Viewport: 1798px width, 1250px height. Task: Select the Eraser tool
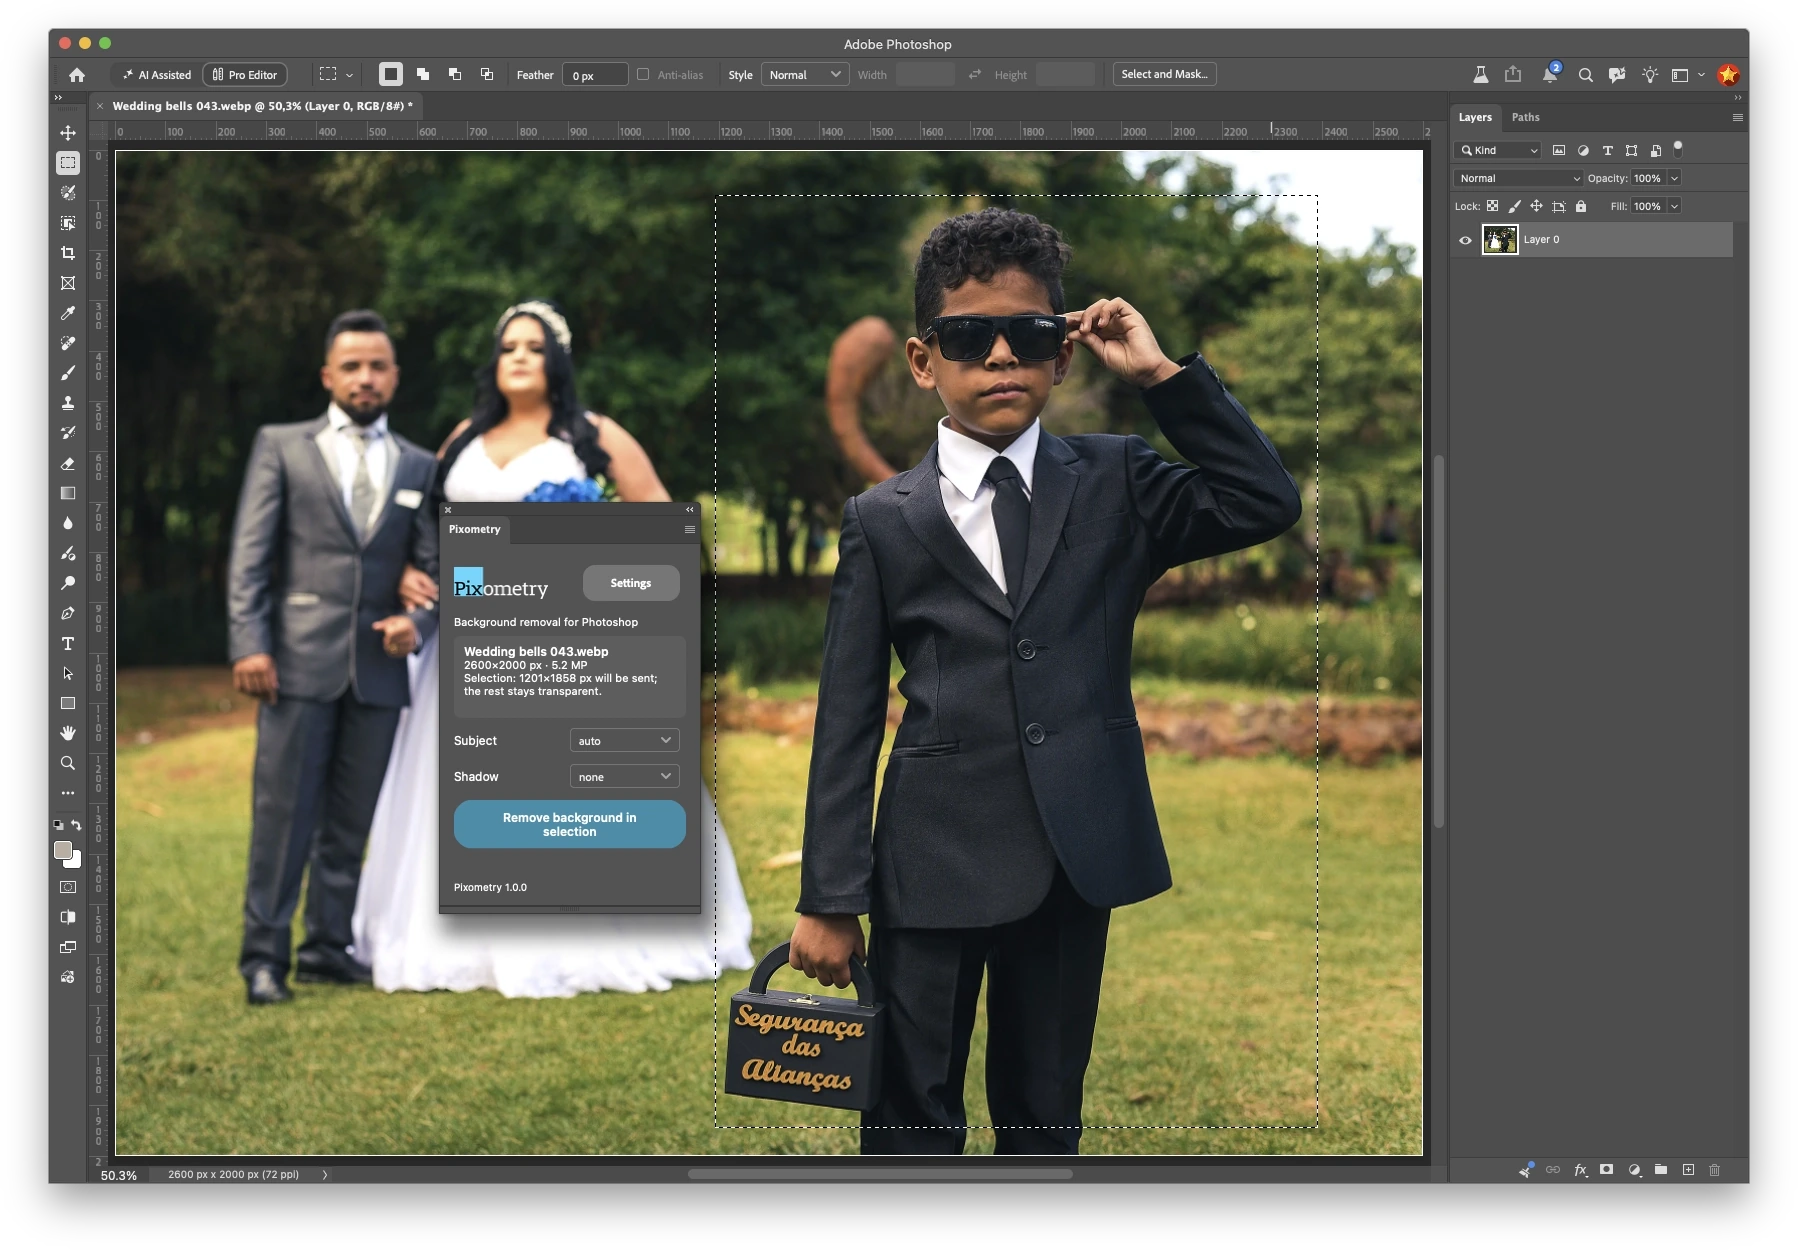click(x=68, y=463)
